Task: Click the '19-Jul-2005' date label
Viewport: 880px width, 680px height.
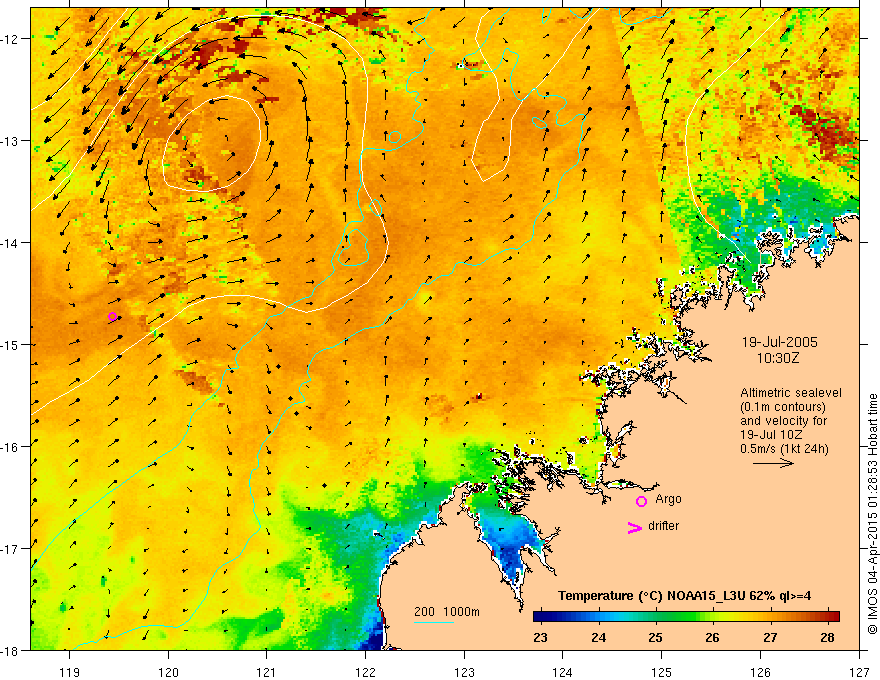Action: pos(780,342)
